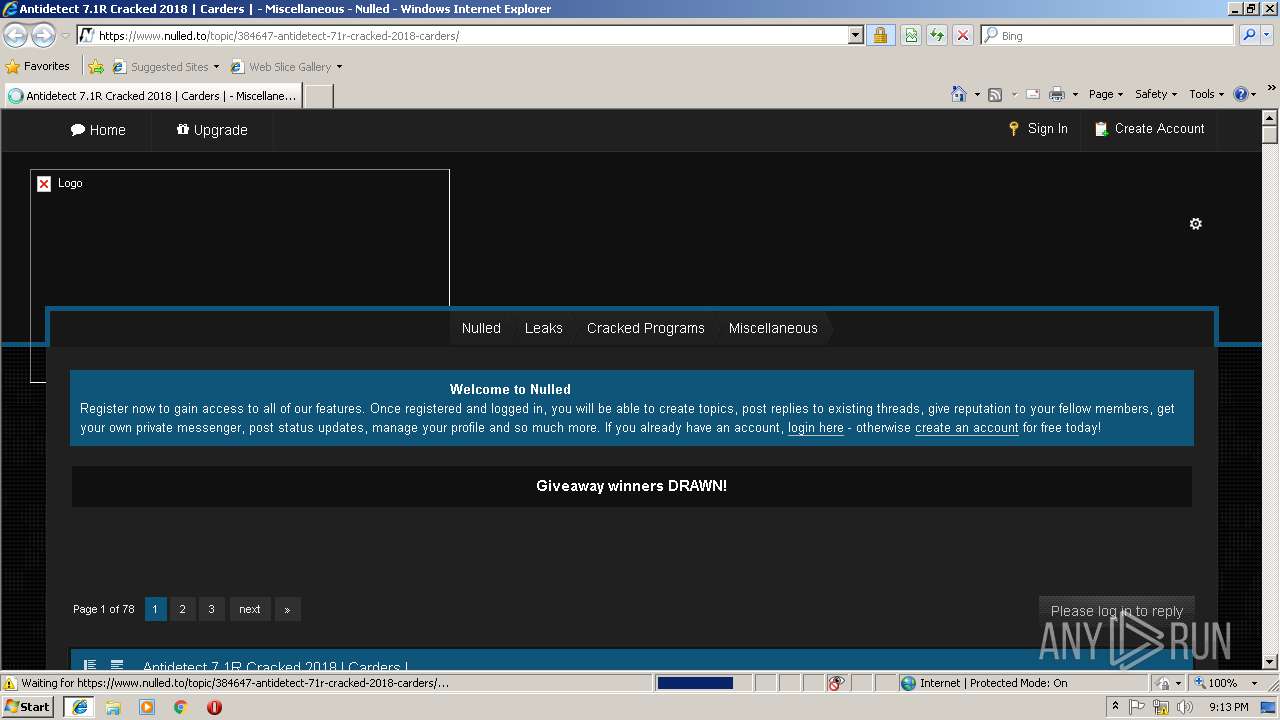View RSS feeds icon on command bar
The height and width of the screenshot is (720, 1280).
[x=995, y=94]
